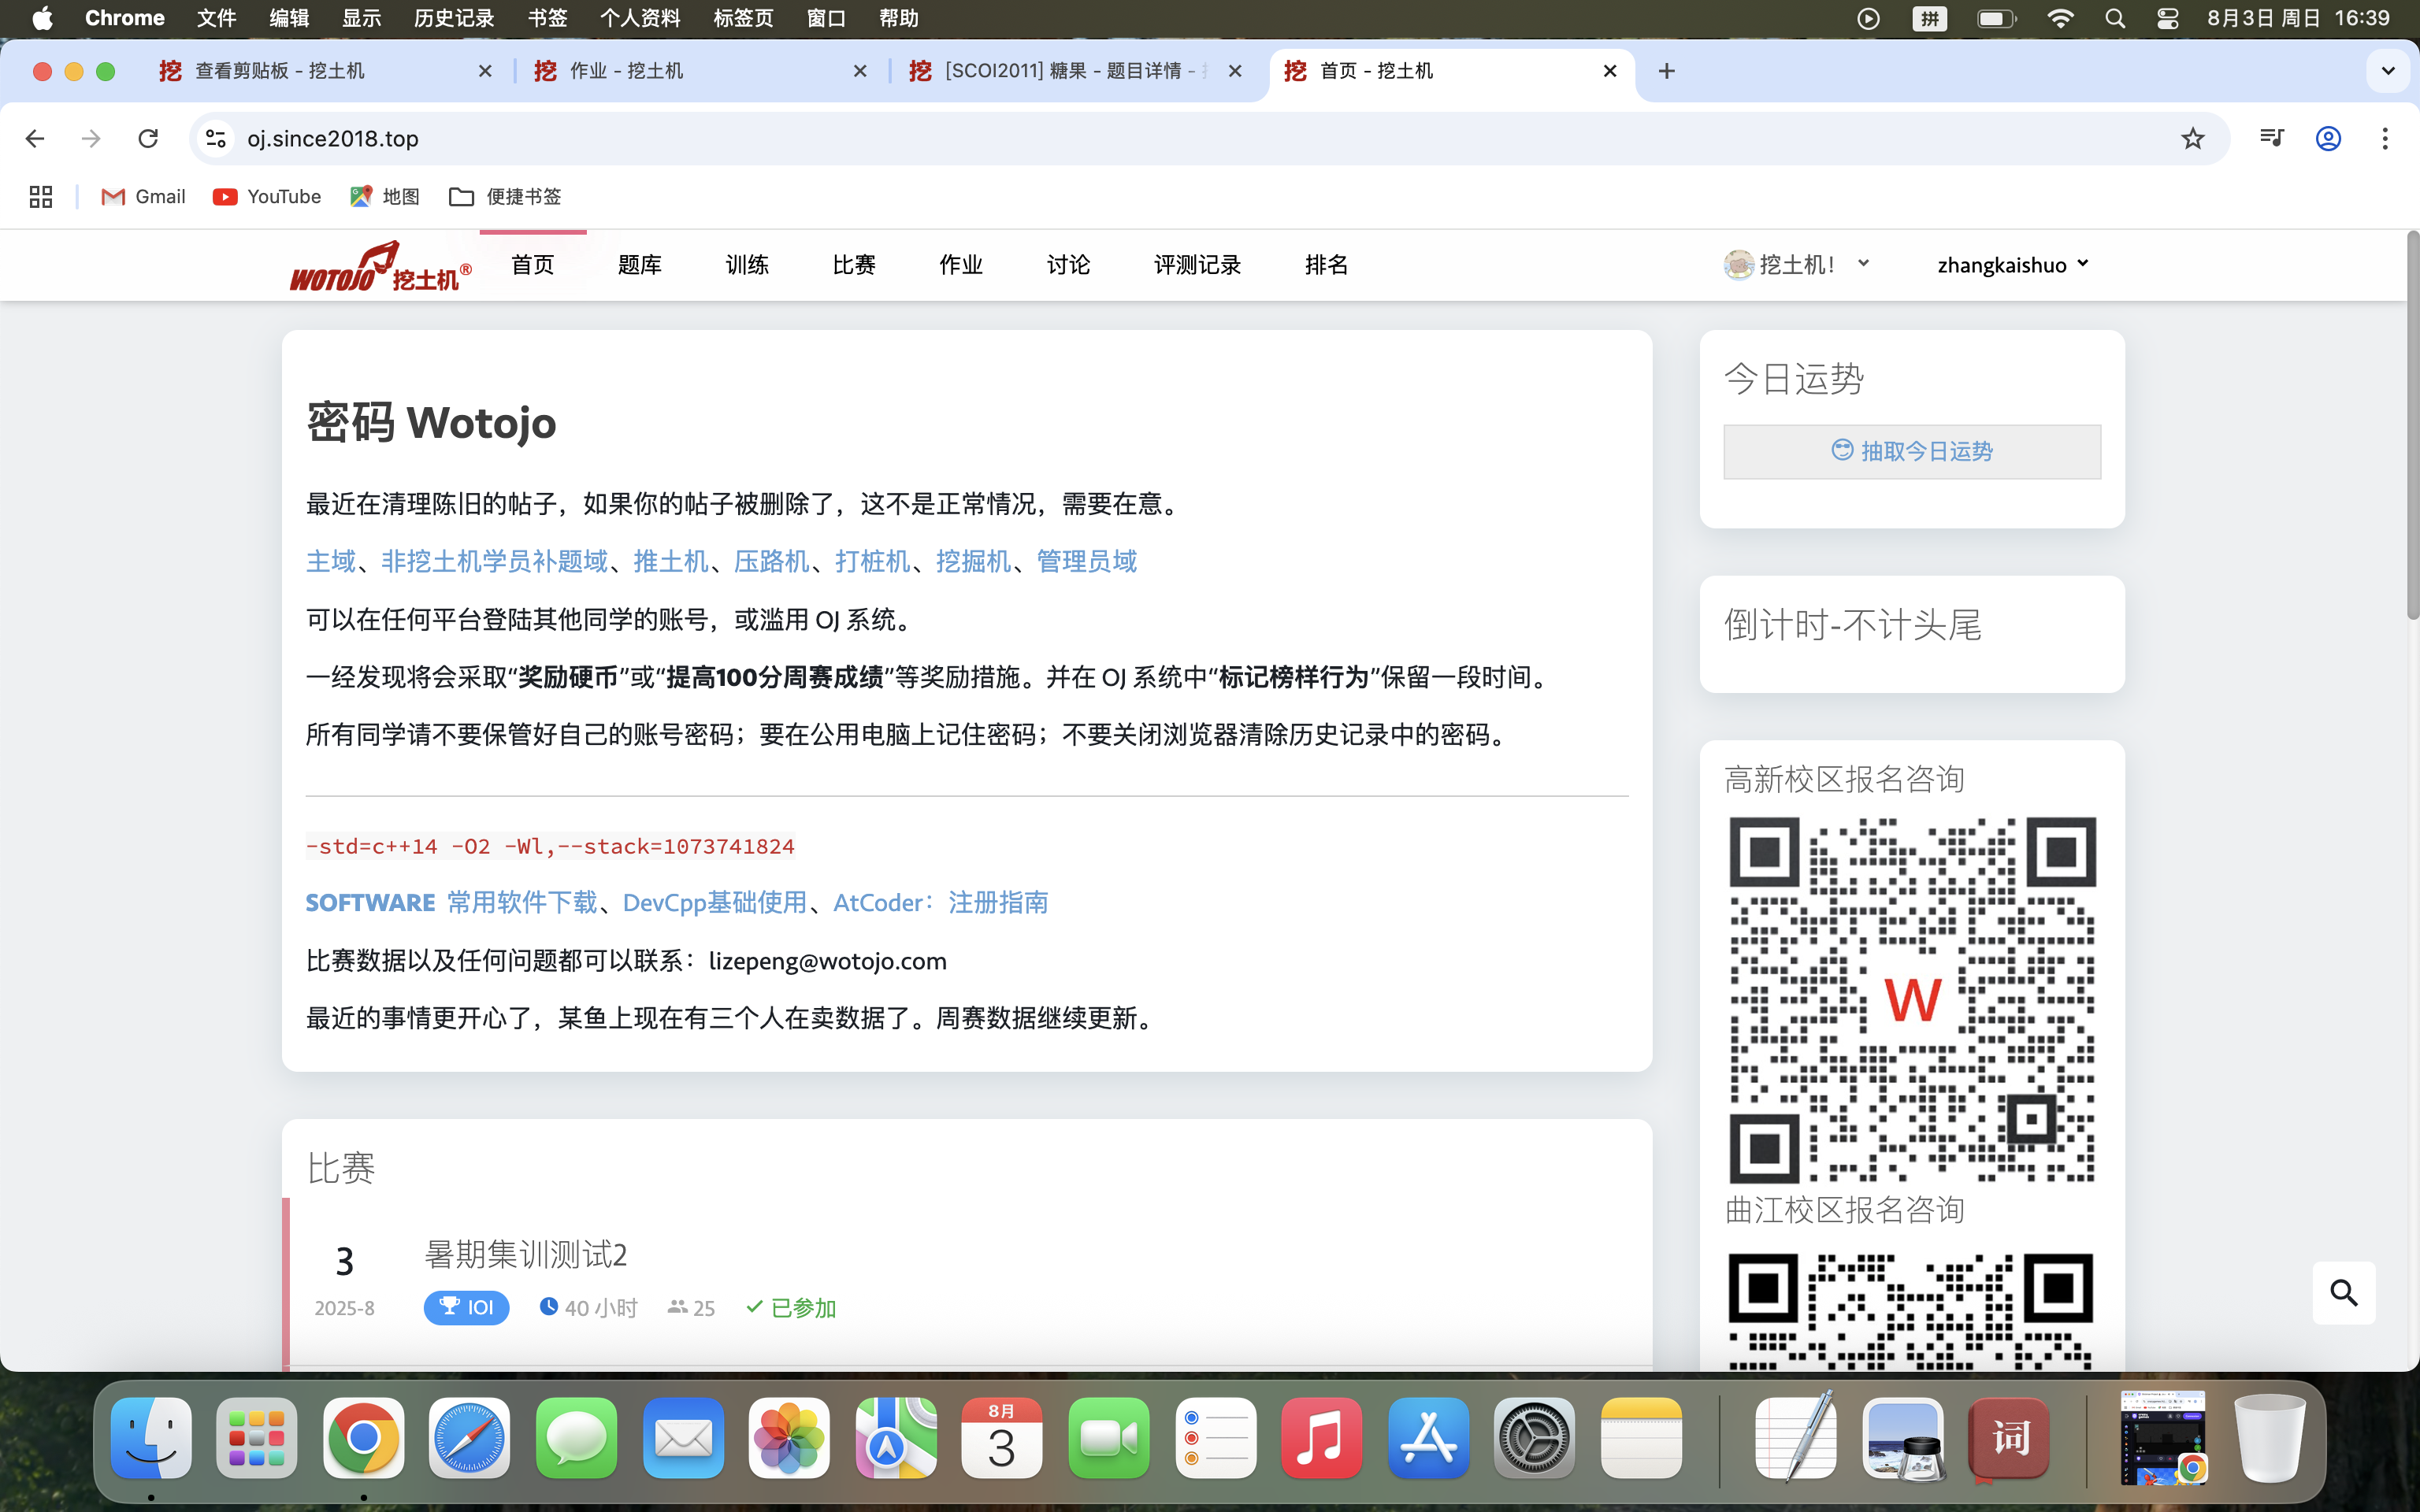The height and width of the screenshot is (1512, 2420).
Task: Open the AtCoder：注册指南 link
Action: (x=941, y=902)
